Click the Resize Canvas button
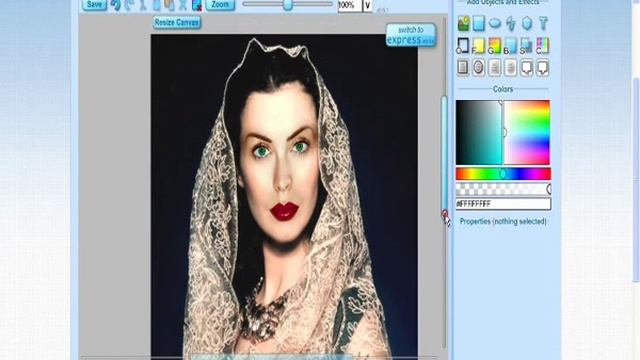Image resolution: width=640 pixels, height=360 pixels. (x=177, y=22)
